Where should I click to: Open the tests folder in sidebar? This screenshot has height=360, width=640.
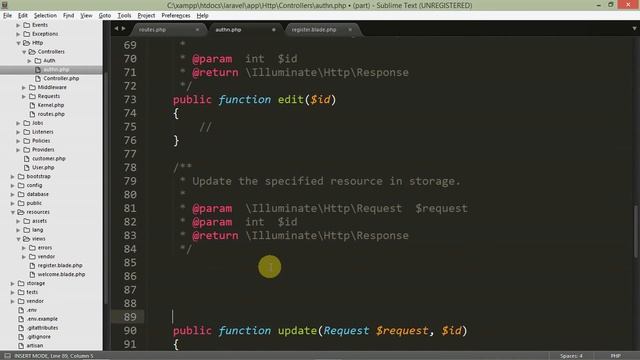(32, 292)
